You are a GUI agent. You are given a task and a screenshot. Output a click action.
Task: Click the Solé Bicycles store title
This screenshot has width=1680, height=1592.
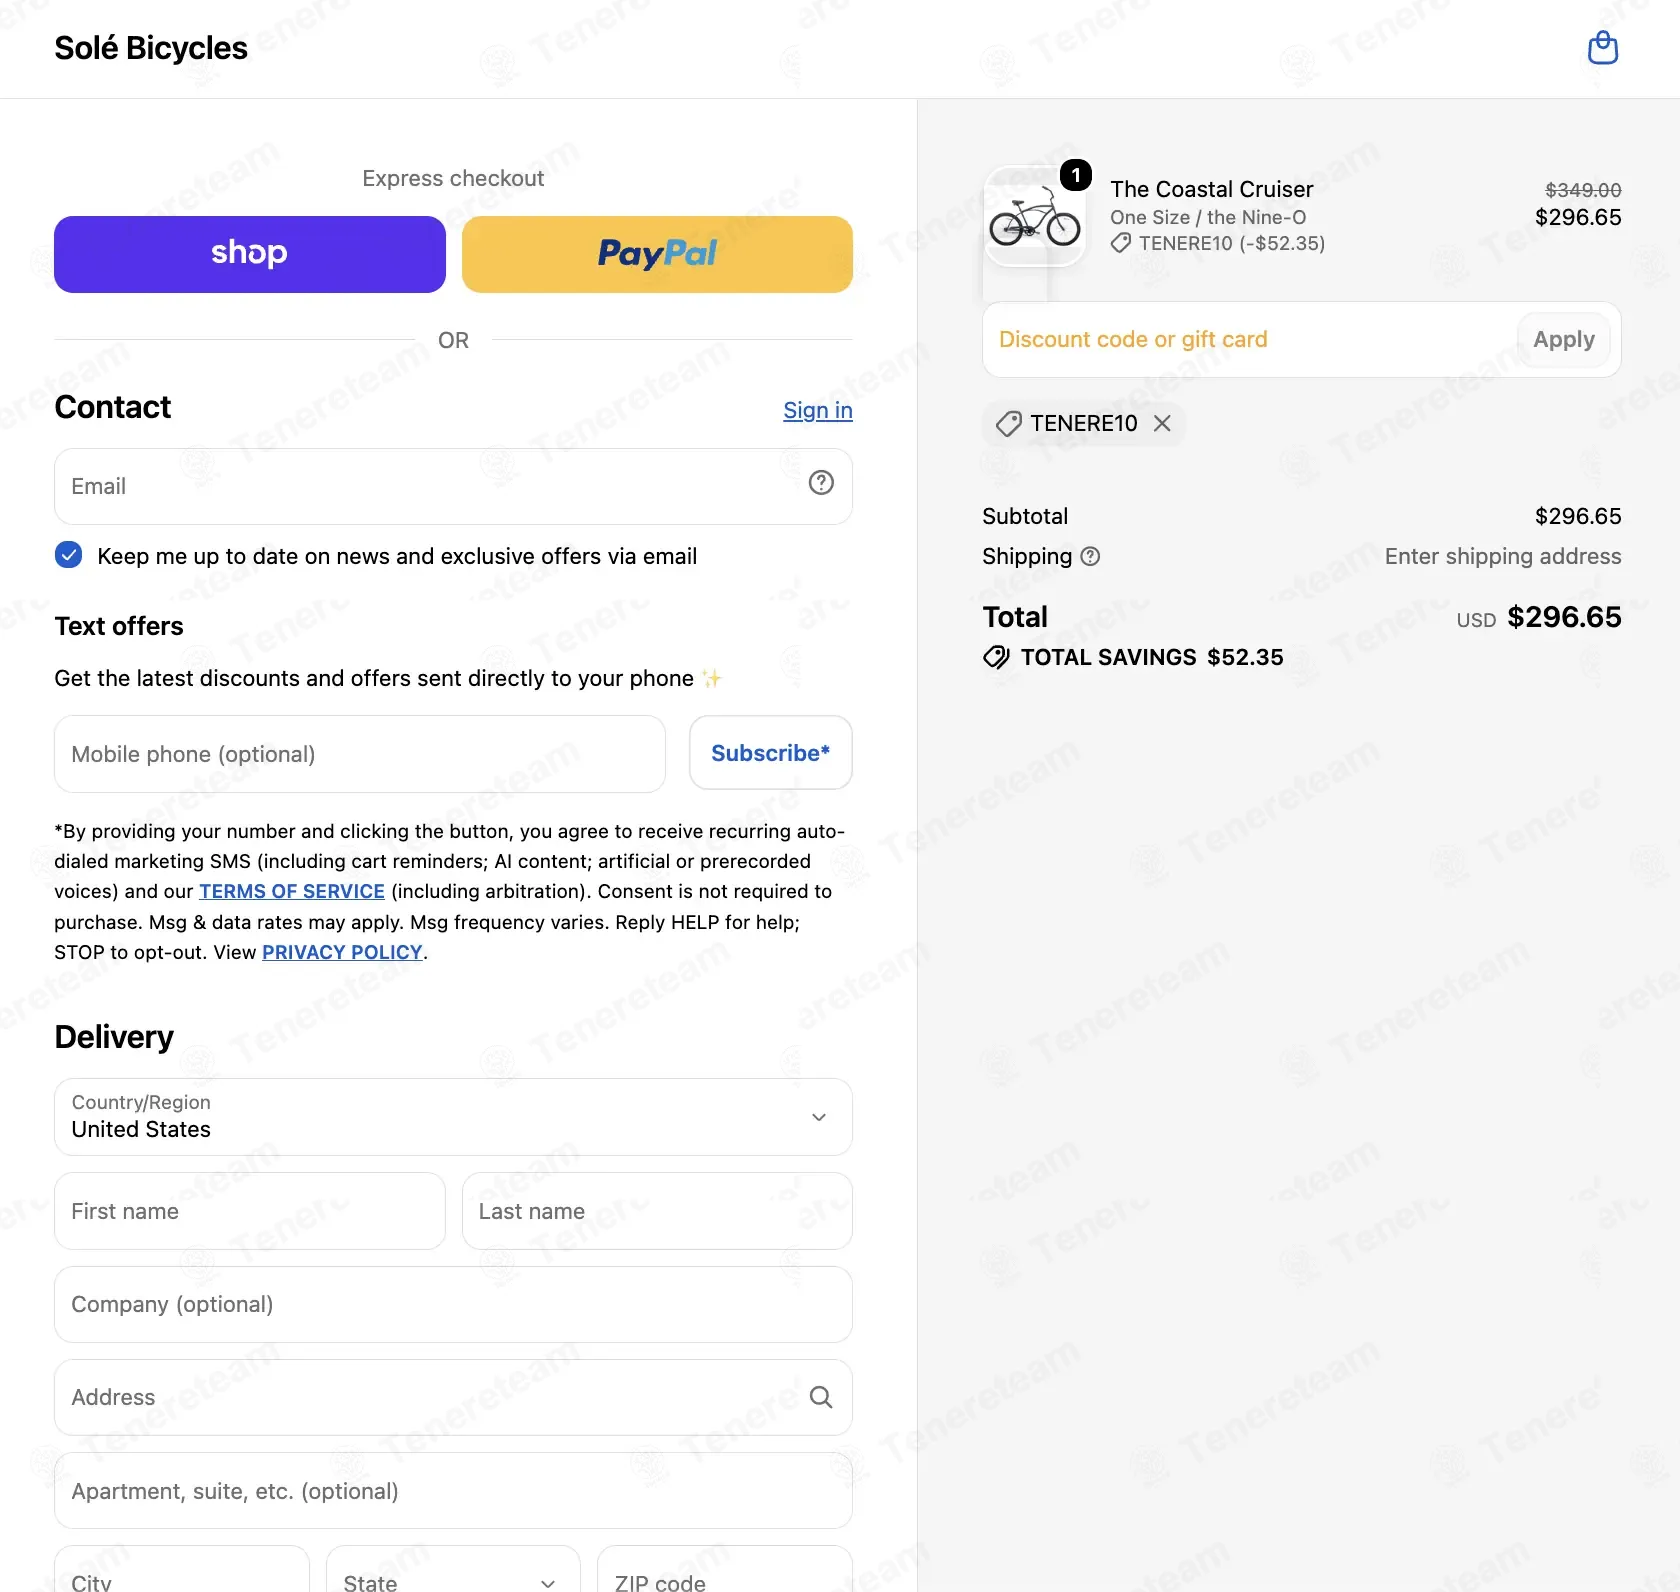(x=151, y=48)
